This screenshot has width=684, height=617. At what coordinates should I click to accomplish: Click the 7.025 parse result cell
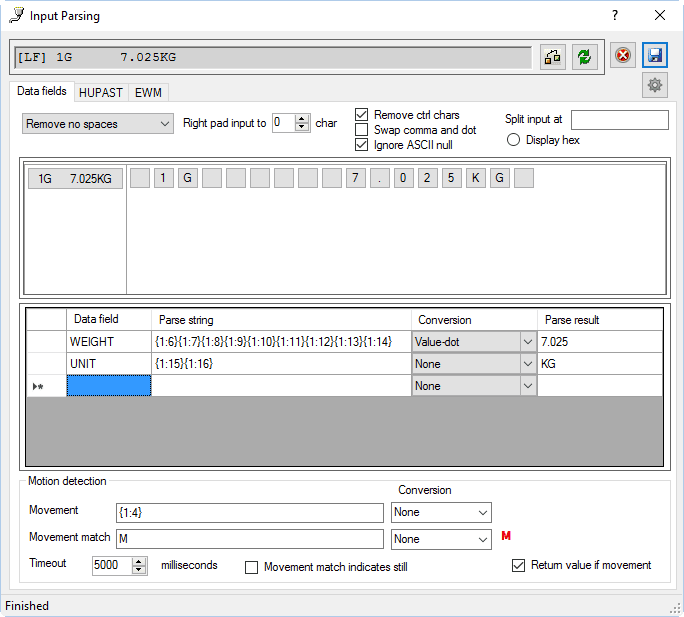pyautogui.click(x=600, y=342)
